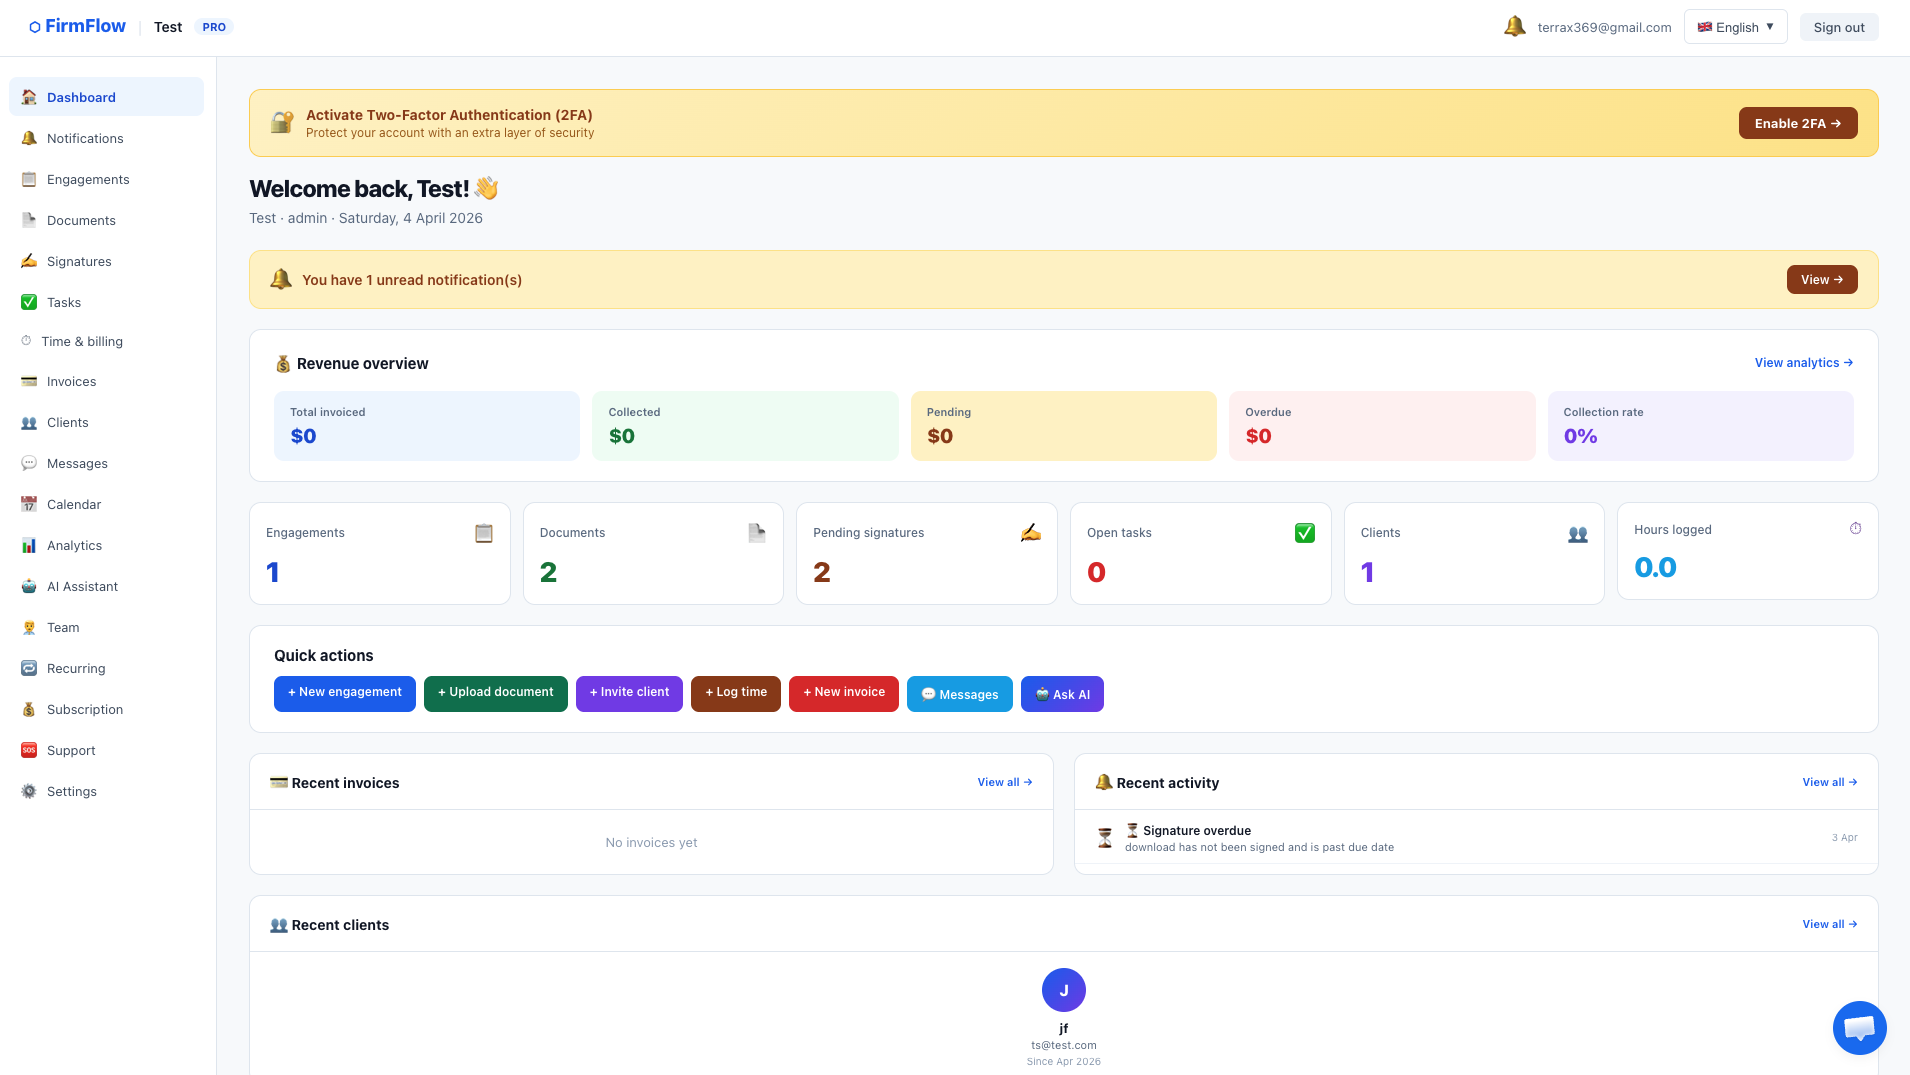Click the Collection rate revenue tile

[1700, 426]
